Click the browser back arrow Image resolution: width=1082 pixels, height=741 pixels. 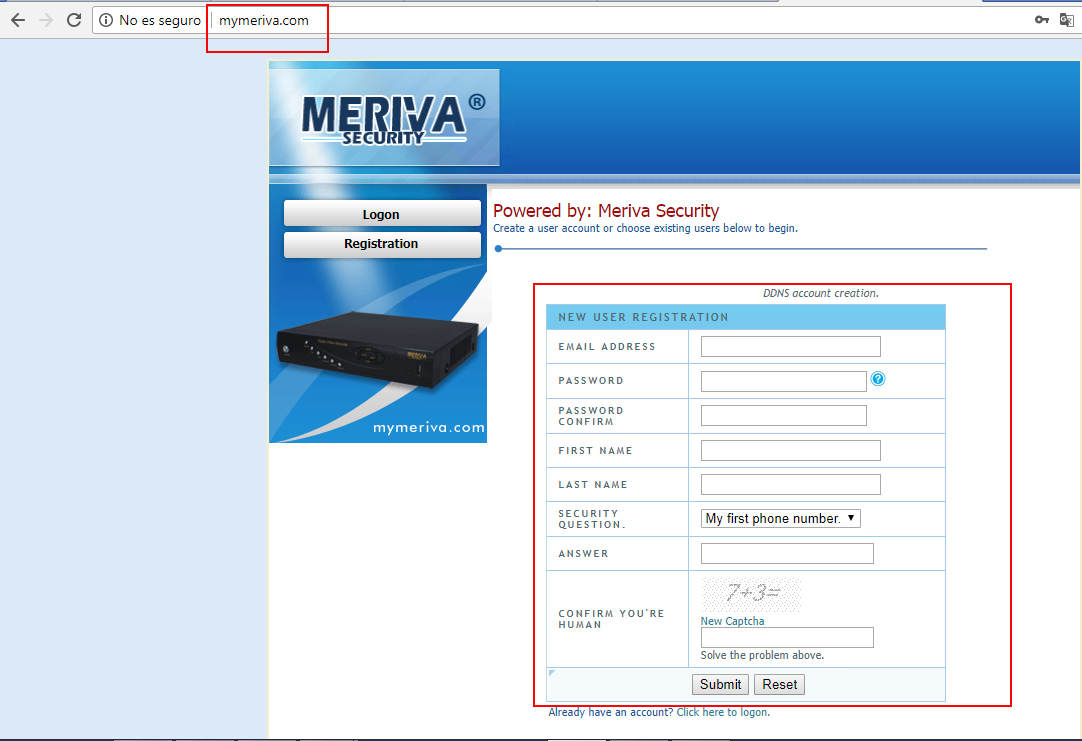coord(18,20)
